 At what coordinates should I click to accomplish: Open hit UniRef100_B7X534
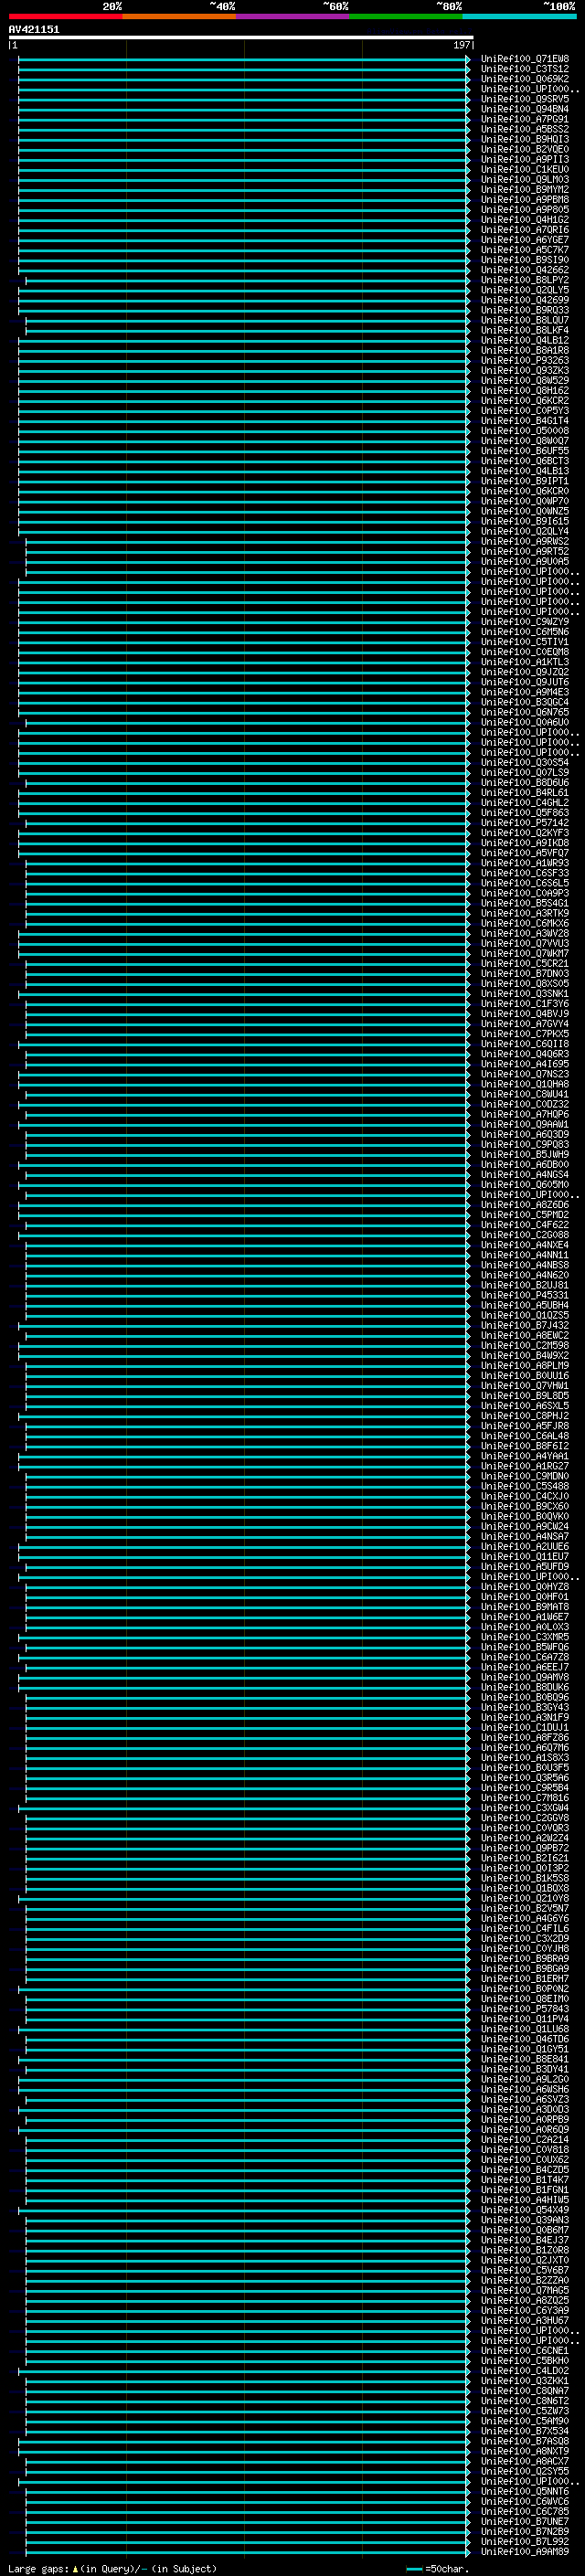525,2431
